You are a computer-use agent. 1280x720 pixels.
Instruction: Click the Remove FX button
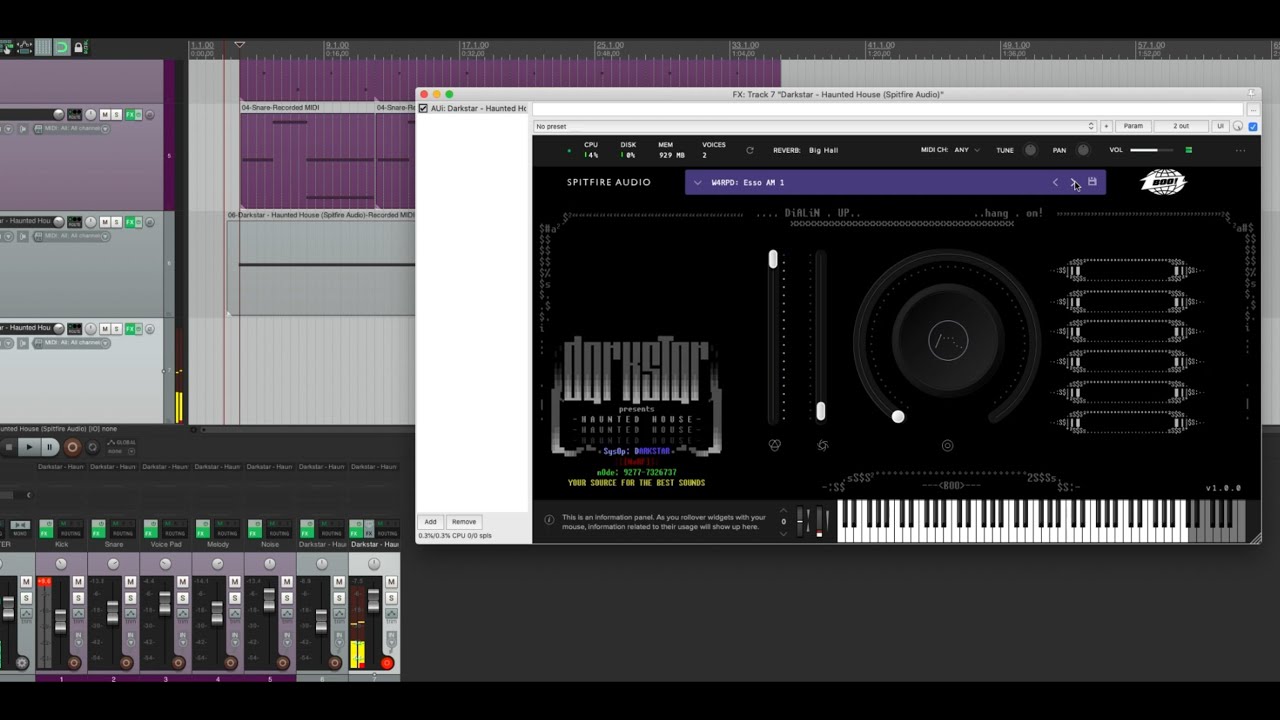click(464, 521)
